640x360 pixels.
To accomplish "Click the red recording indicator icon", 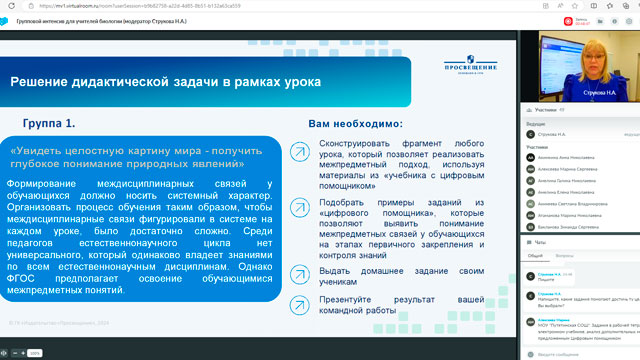I will (x=568, y=21).
